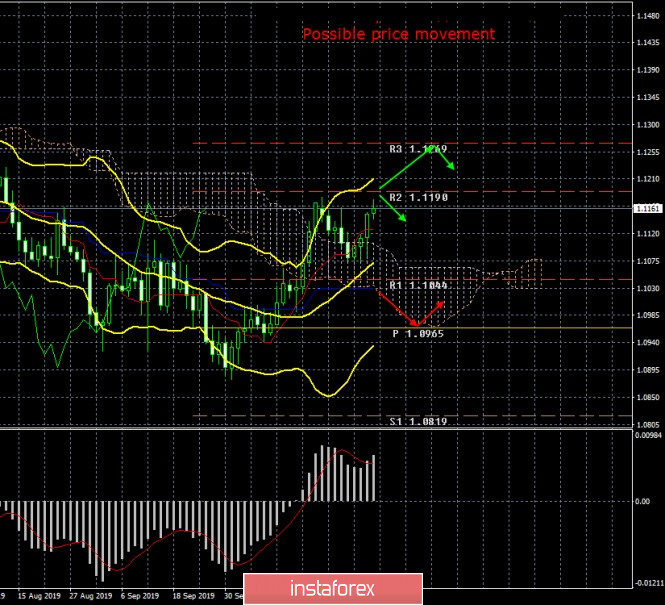
Task: Click the P 1.0965 pivot label
Action: click(418, 334)
